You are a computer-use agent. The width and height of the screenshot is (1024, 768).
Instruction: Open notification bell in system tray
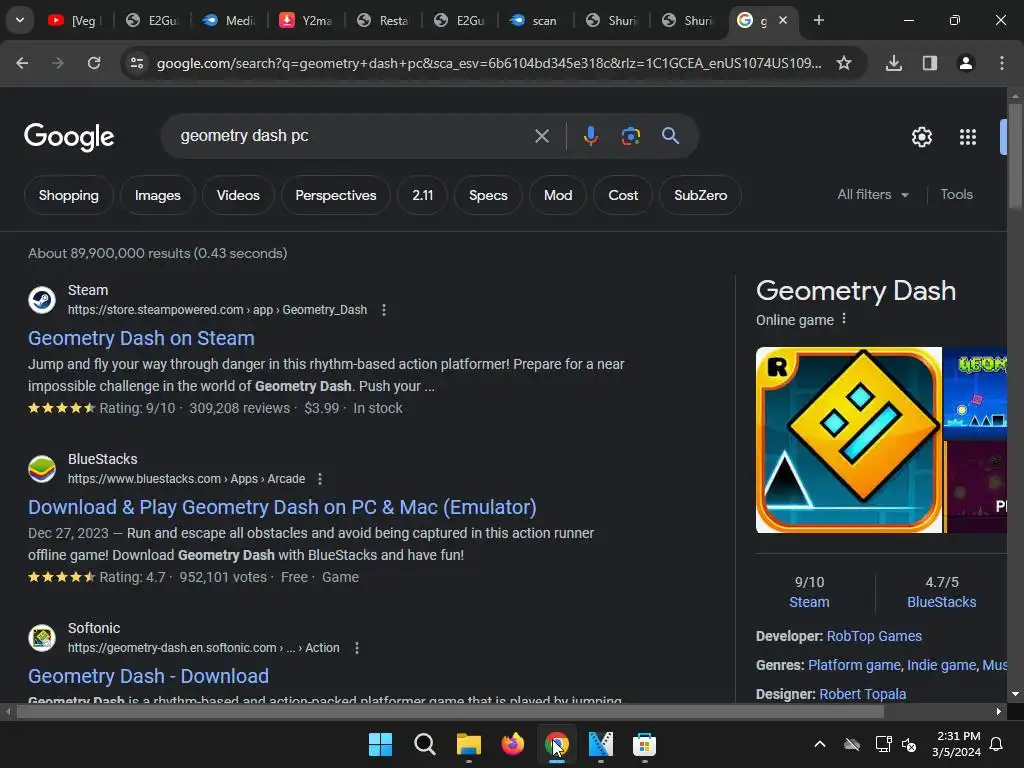click(x=996, y=744)
